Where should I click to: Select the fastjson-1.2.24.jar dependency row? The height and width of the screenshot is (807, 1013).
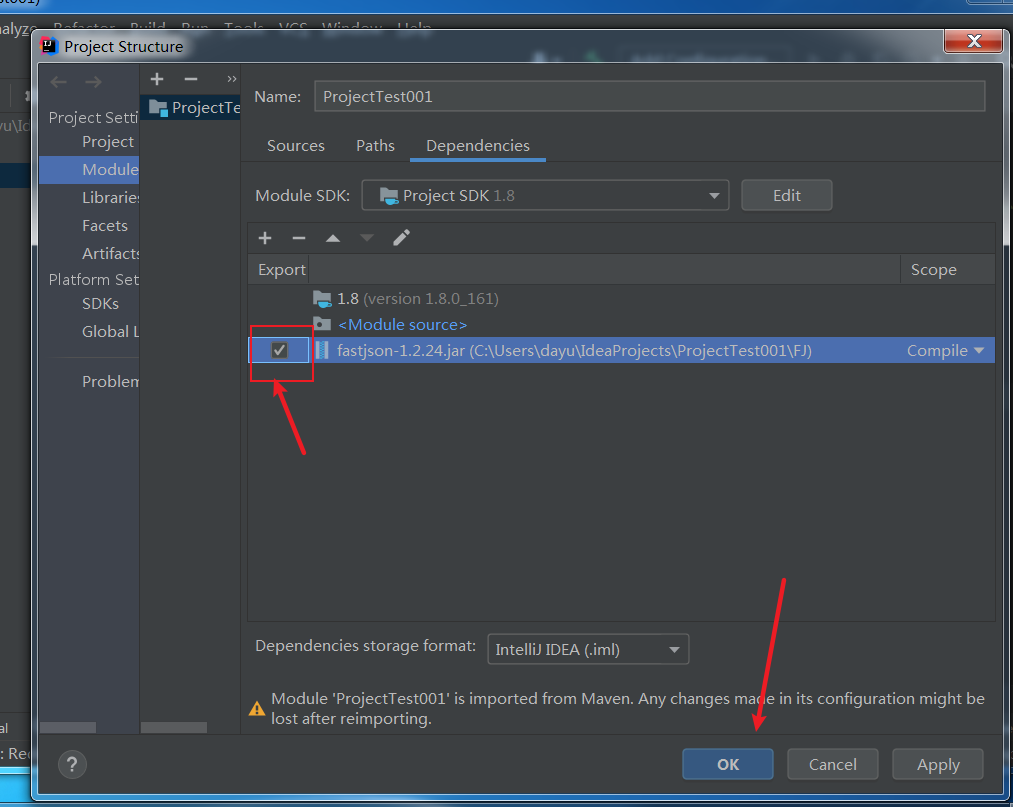(621, 350)
